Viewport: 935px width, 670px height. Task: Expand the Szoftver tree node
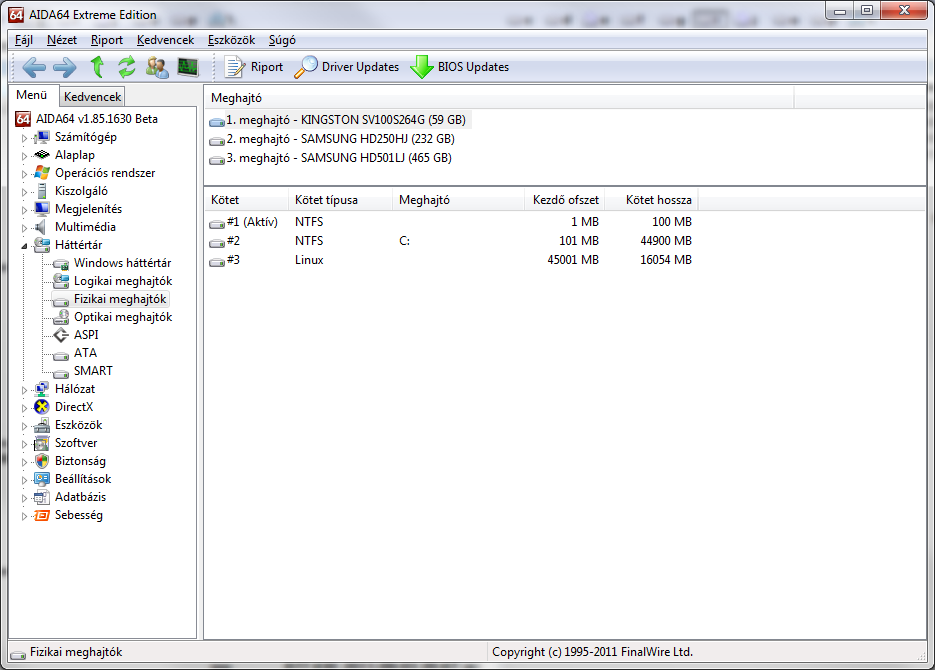pos(24,444)
